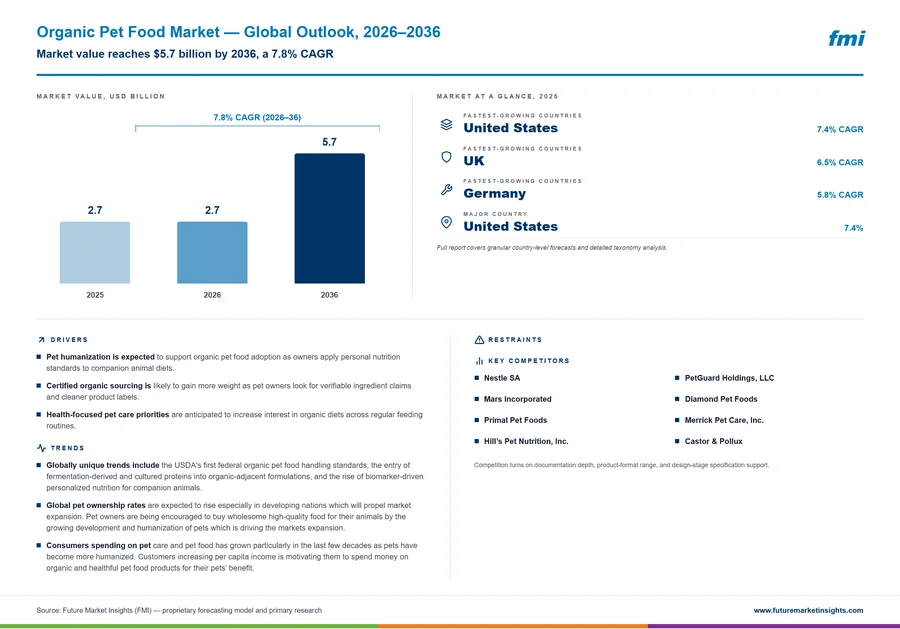Image resolution: width=900 pixels, height=629 pixels.
Task: Click competitor 'Primal Pet Foods'
Action: (x=515, y=420)
